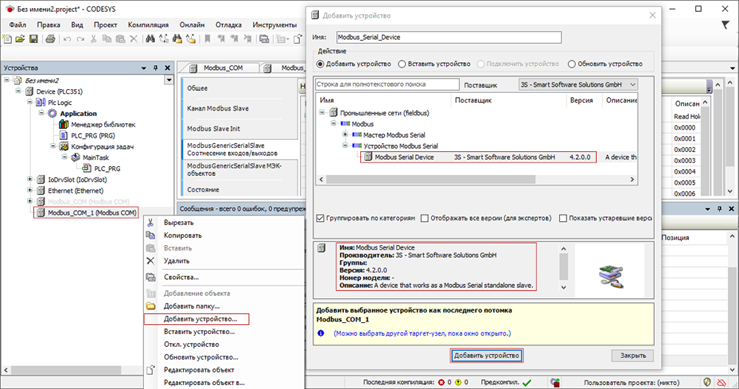Screen dimensions: 739x389
Task: Click the Undo arrow in toolbar
Action: [x=67, y=39]
